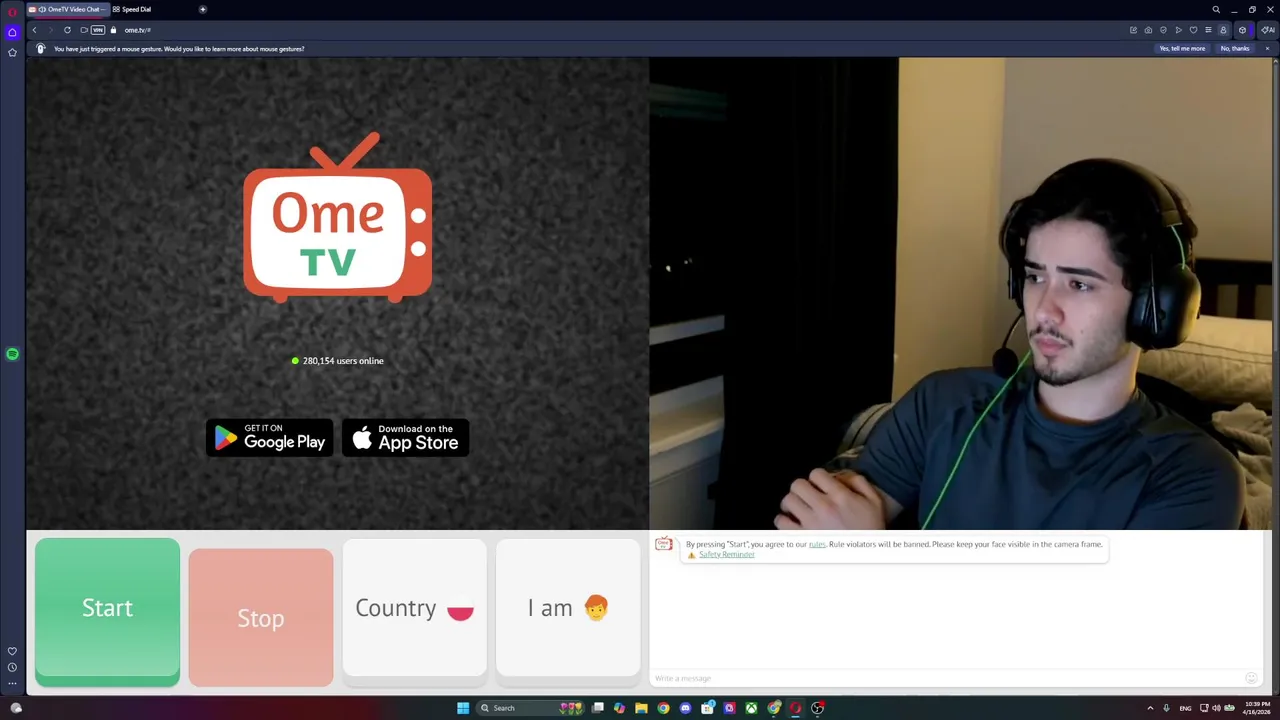Open Google Chrome from the taskbar
This screenshot has height=720, width=1280.
[663, 708]
